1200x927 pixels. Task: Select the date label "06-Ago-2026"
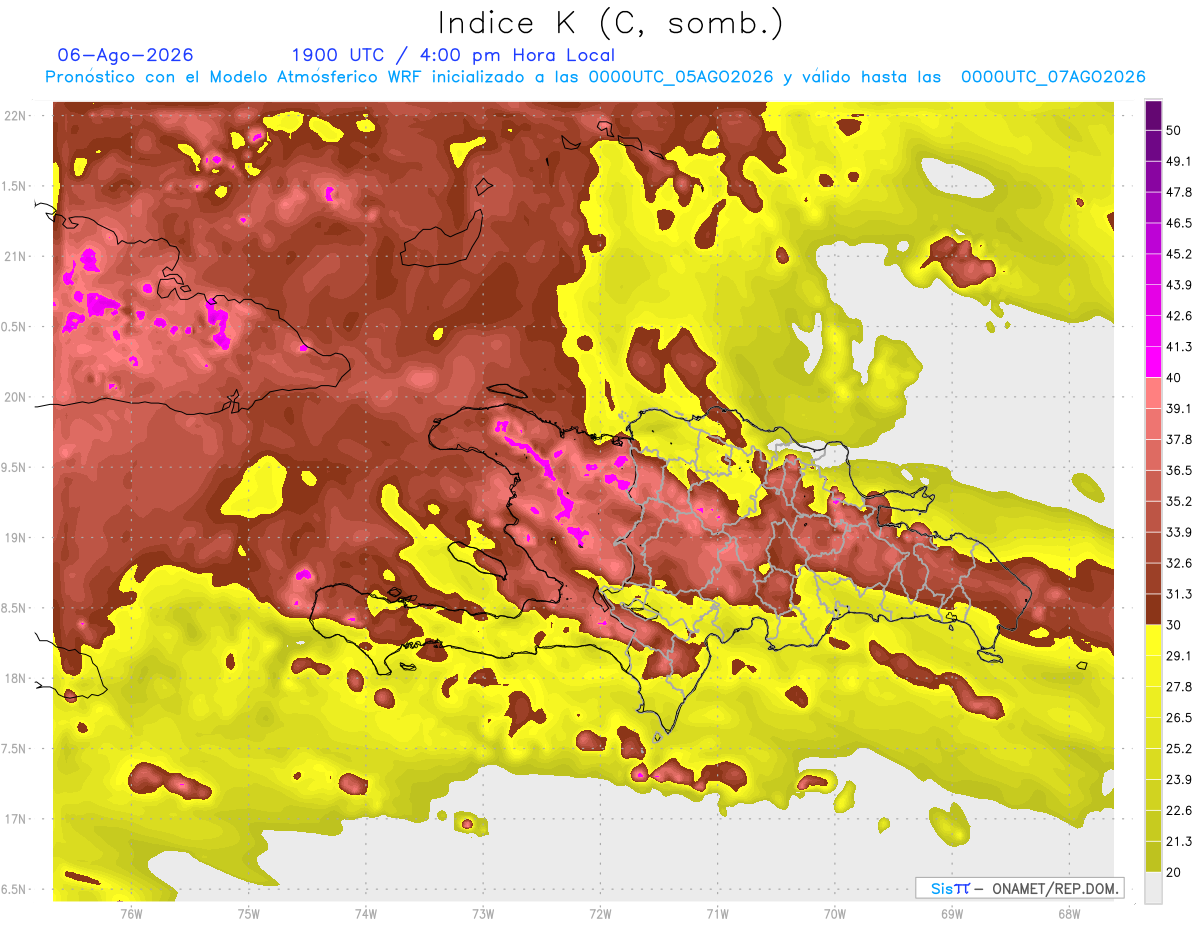126,55
